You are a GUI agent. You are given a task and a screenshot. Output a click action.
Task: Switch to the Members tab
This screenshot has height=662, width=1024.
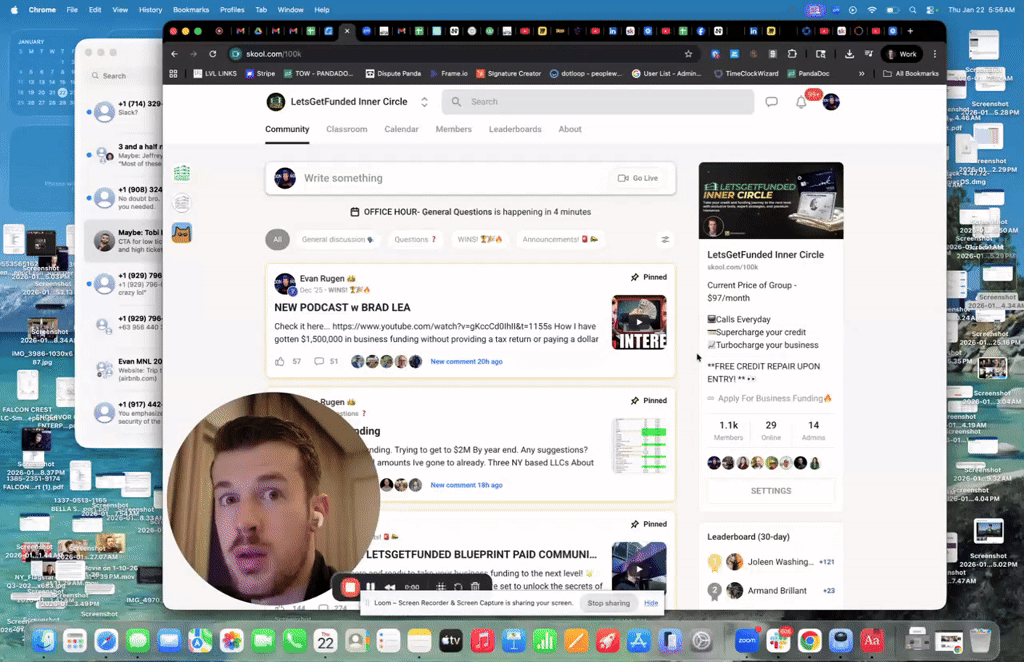coord(453,129)
